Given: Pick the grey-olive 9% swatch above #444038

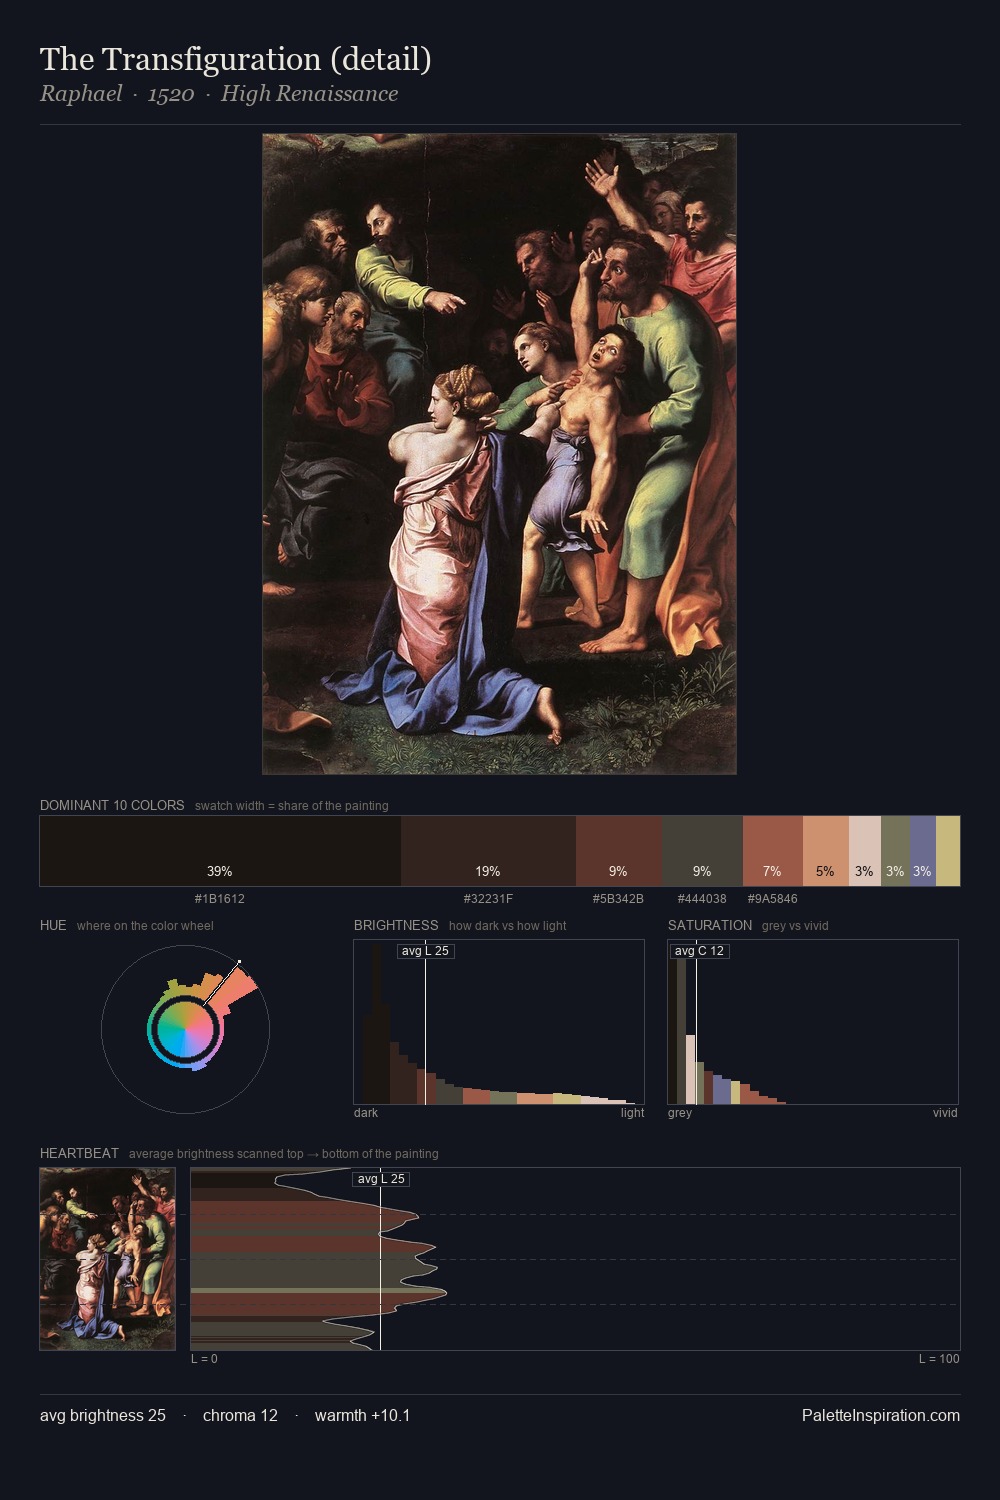Looking at the screenshot, I should (x=702, y=851).
